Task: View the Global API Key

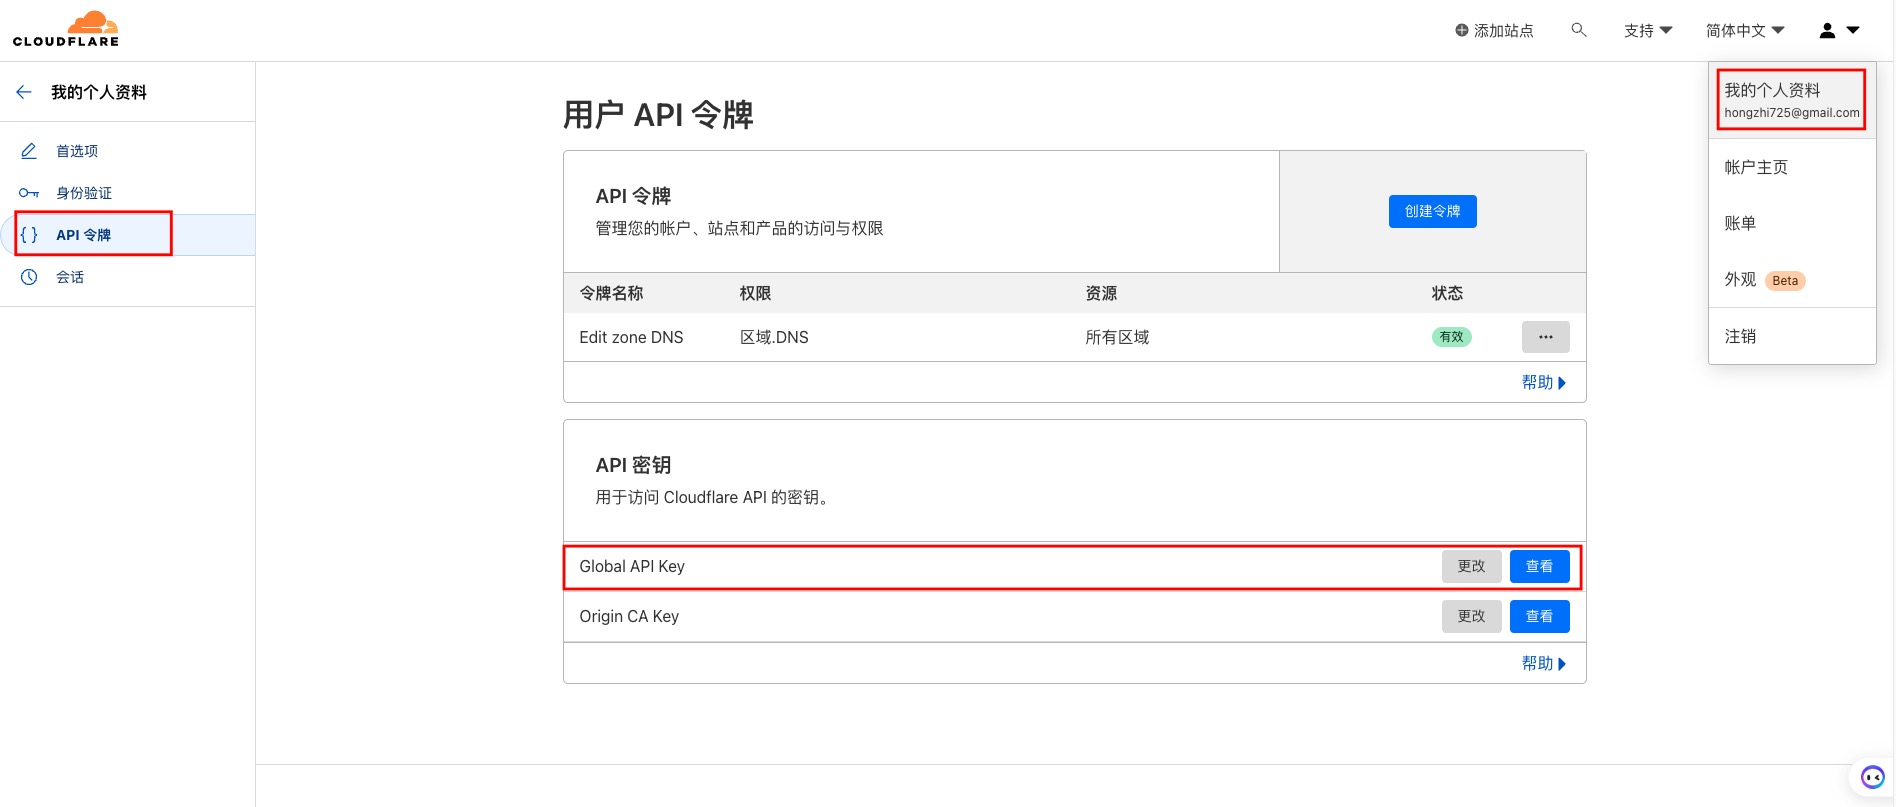Action: (1539, 566)
